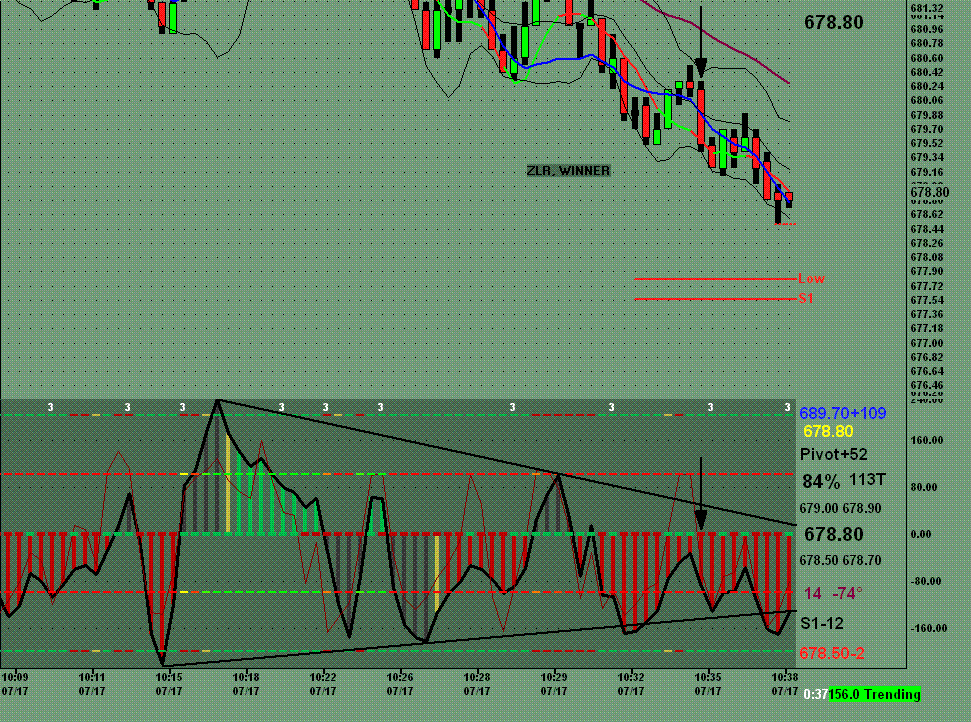Screen dimensions: 971x722
Task: Click the 10:32 time axis label
Action: pyautogui.click(x=630, y=676)
